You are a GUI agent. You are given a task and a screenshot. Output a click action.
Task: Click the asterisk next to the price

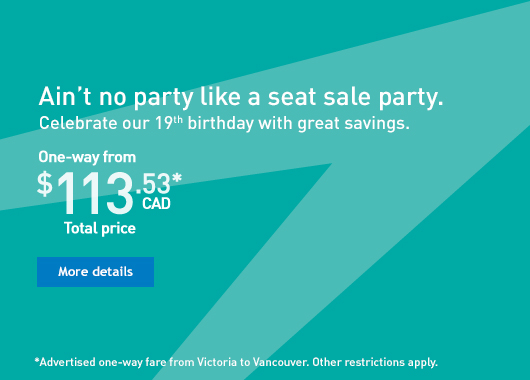(177, 178)
